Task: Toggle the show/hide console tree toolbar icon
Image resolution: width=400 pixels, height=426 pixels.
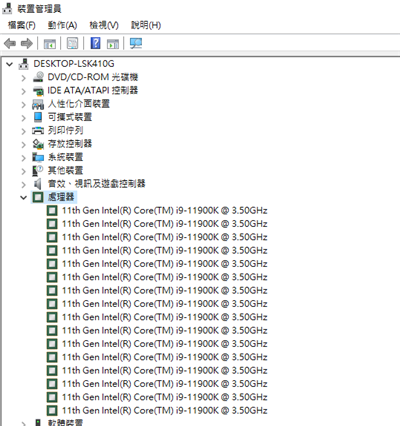Action: [50, 43]
